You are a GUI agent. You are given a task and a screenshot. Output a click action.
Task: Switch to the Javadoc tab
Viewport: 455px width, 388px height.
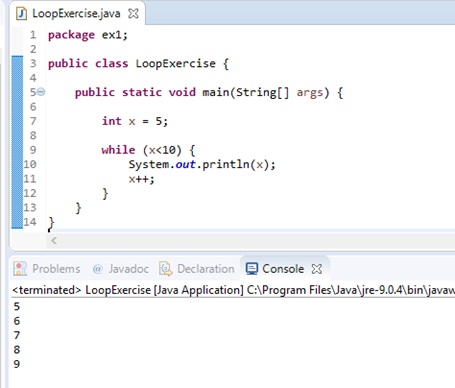[121, 269]
